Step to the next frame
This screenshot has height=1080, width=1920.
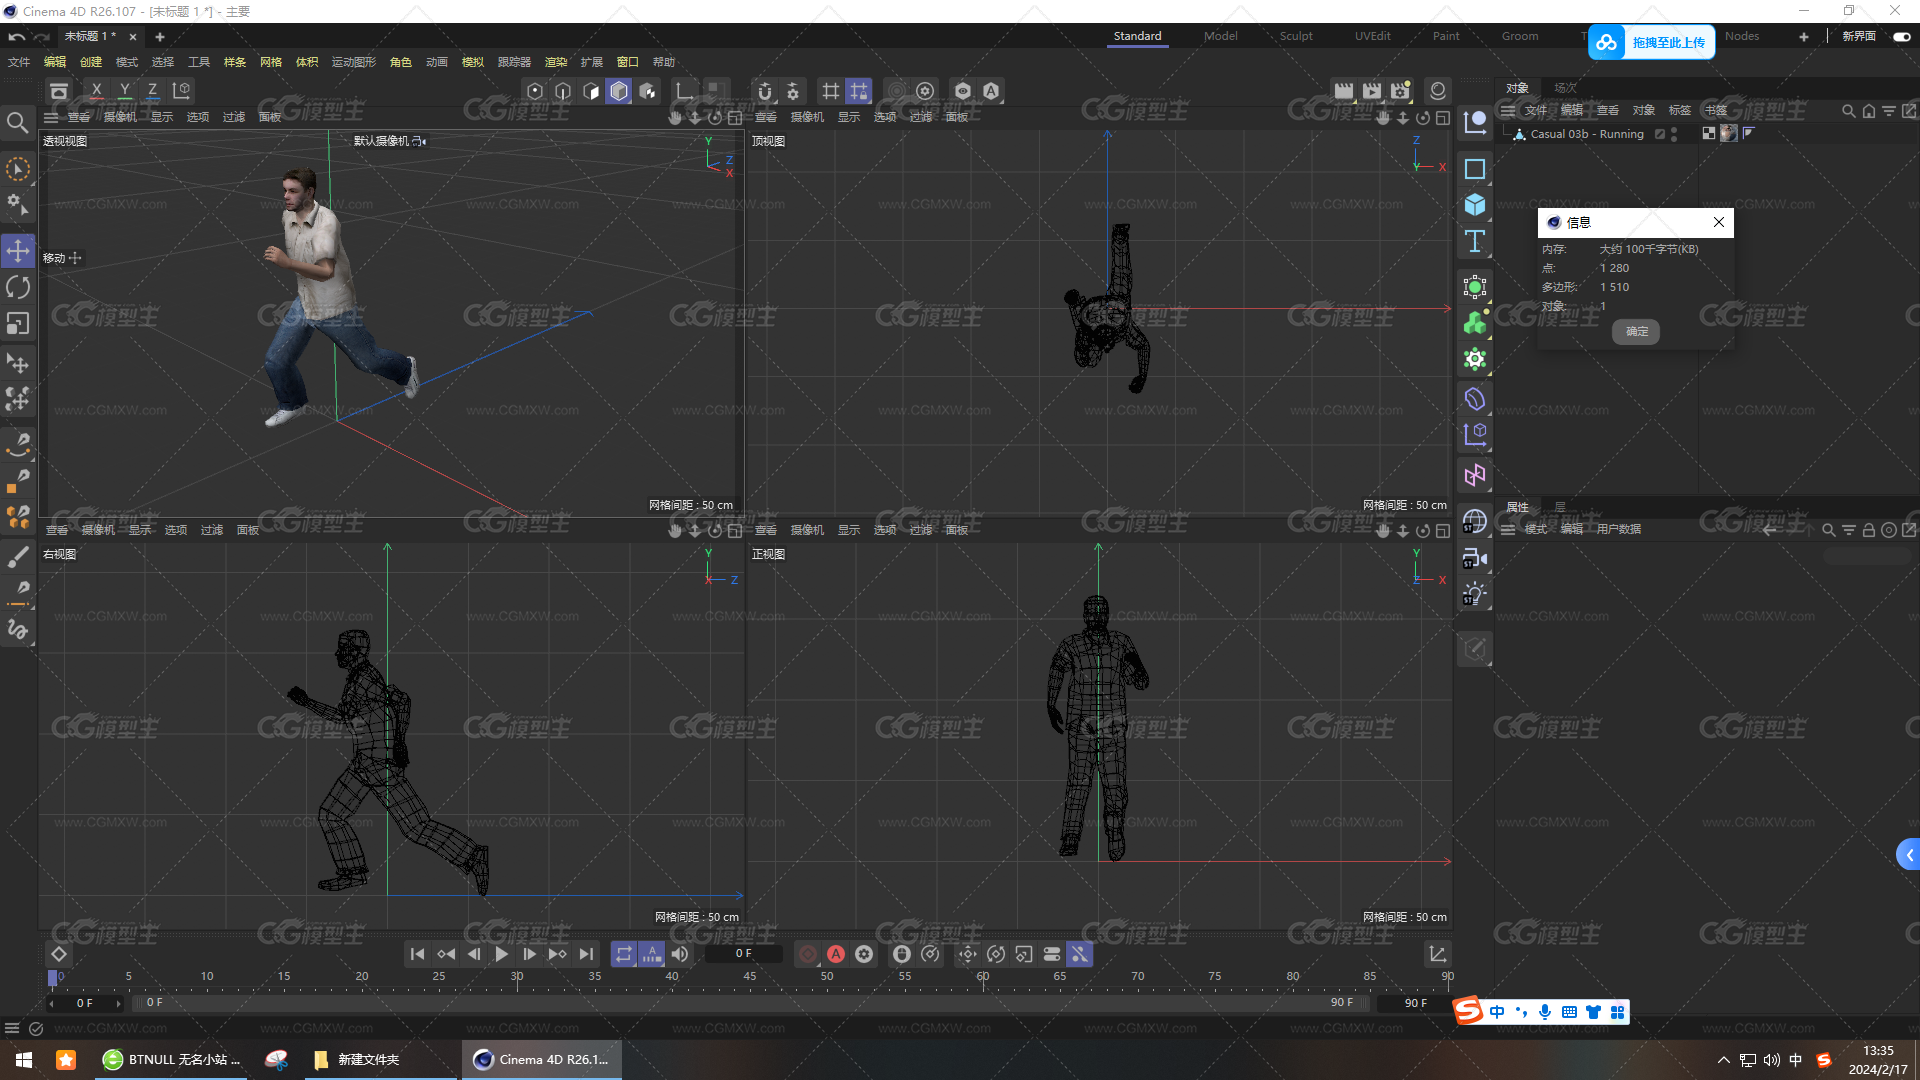coord(530,954)
